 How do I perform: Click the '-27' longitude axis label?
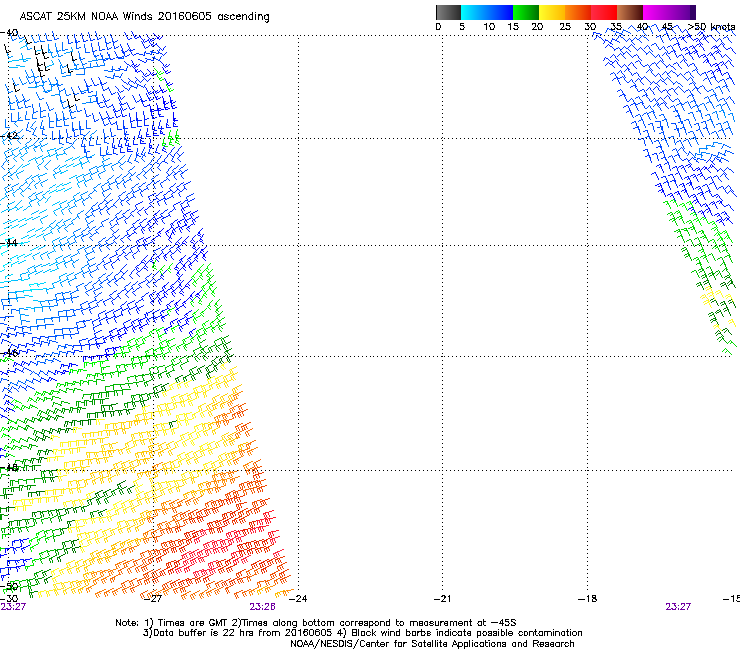[x=152, y=599]
